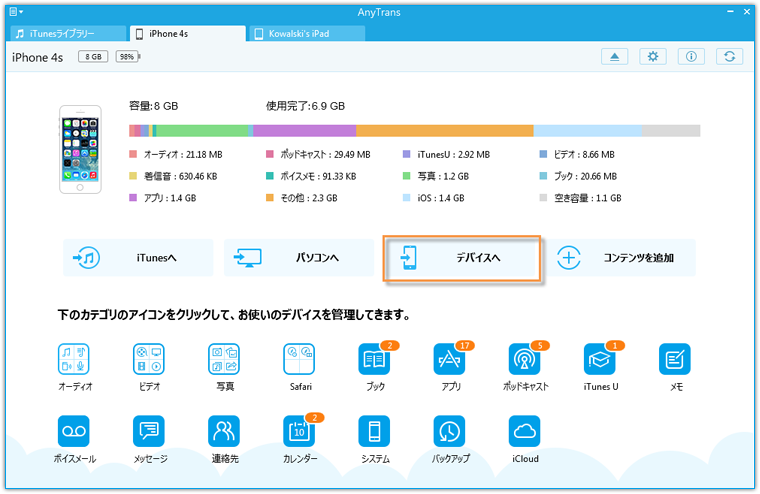This screenshot has height=494, width=760.
Task: Open the バックアップ (Backup) icon
Action: 449,431
